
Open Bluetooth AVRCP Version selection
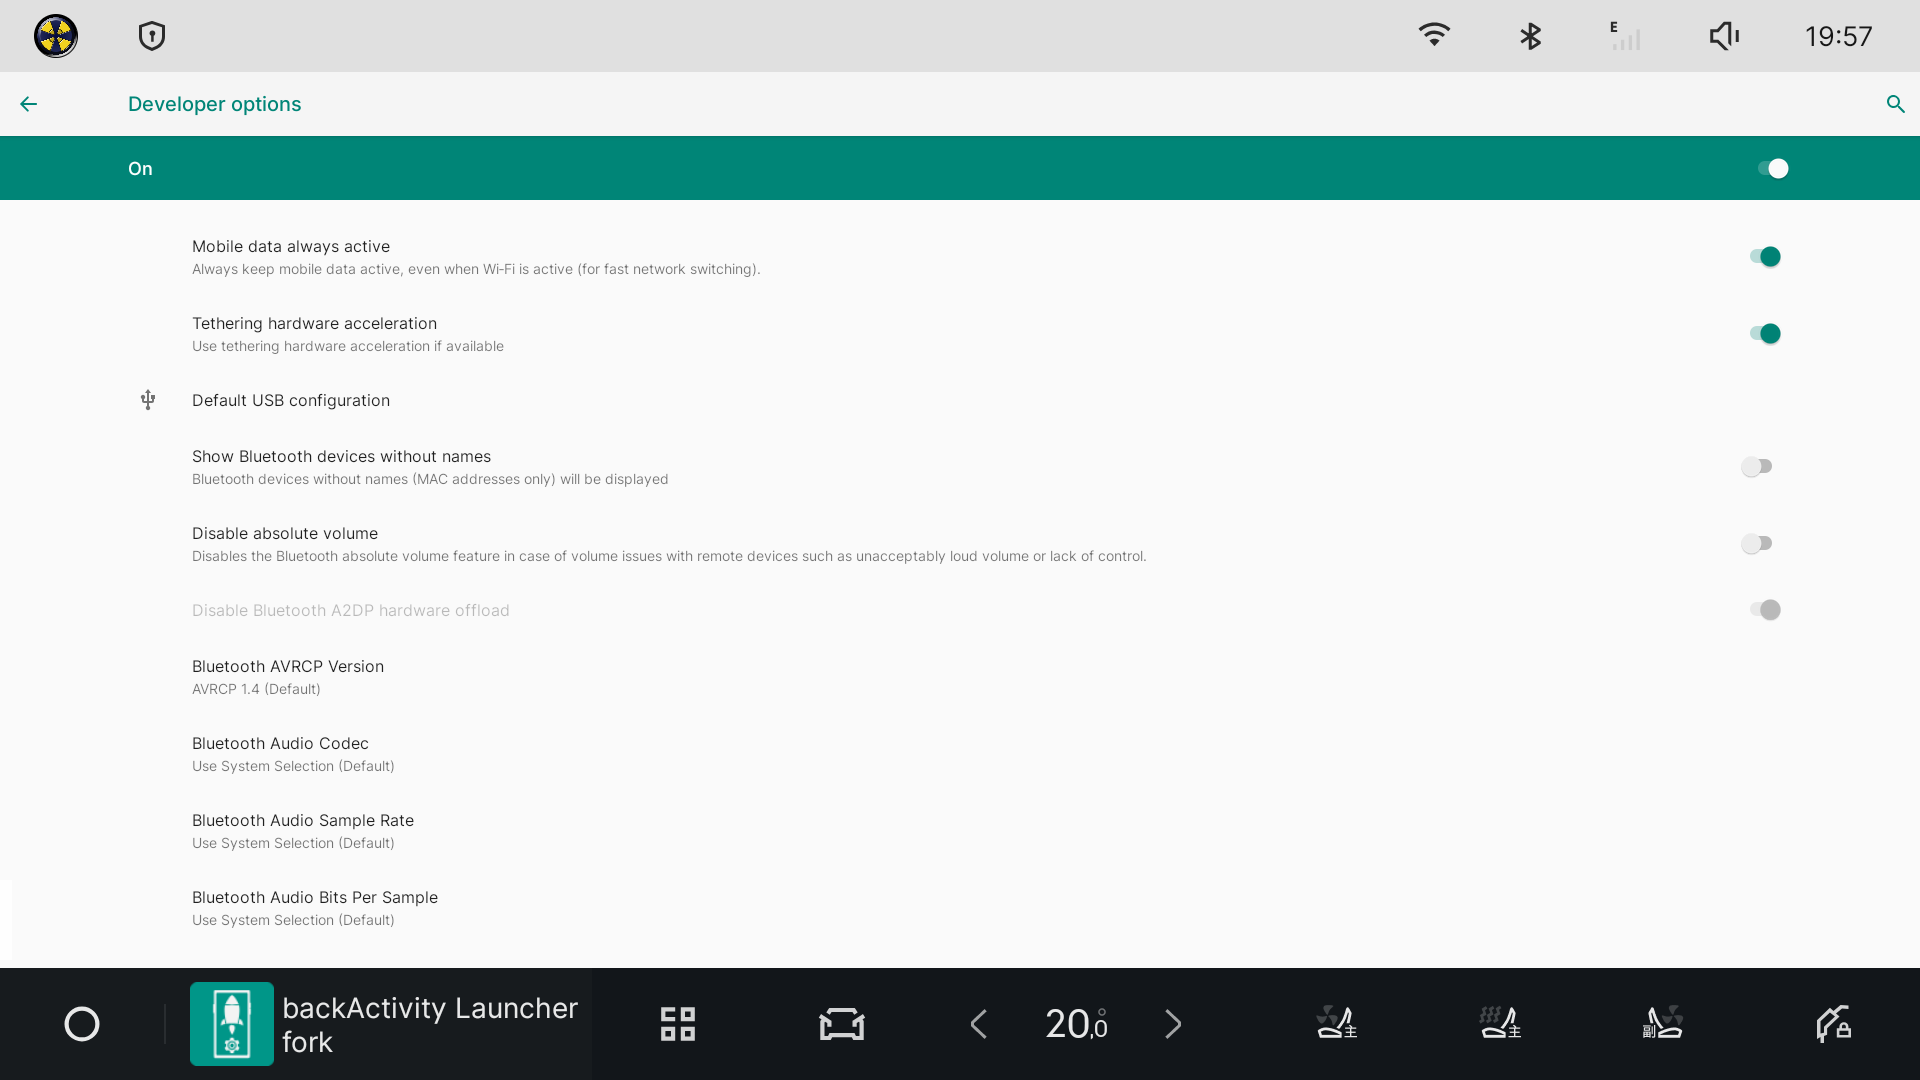288,677
